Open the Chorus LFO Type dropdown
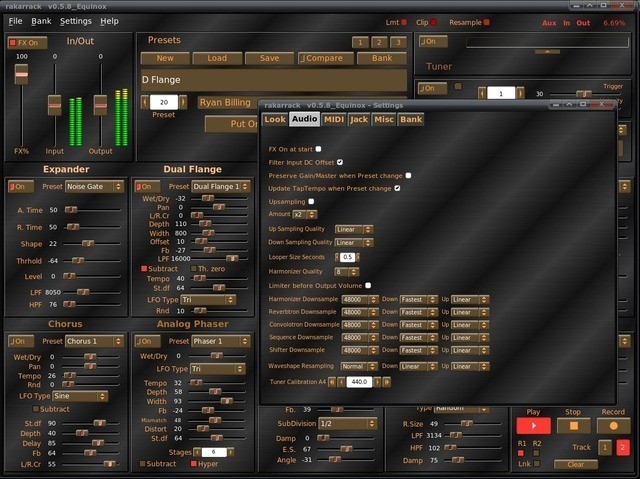Screen dimensions: 640x479 point(81,396)
